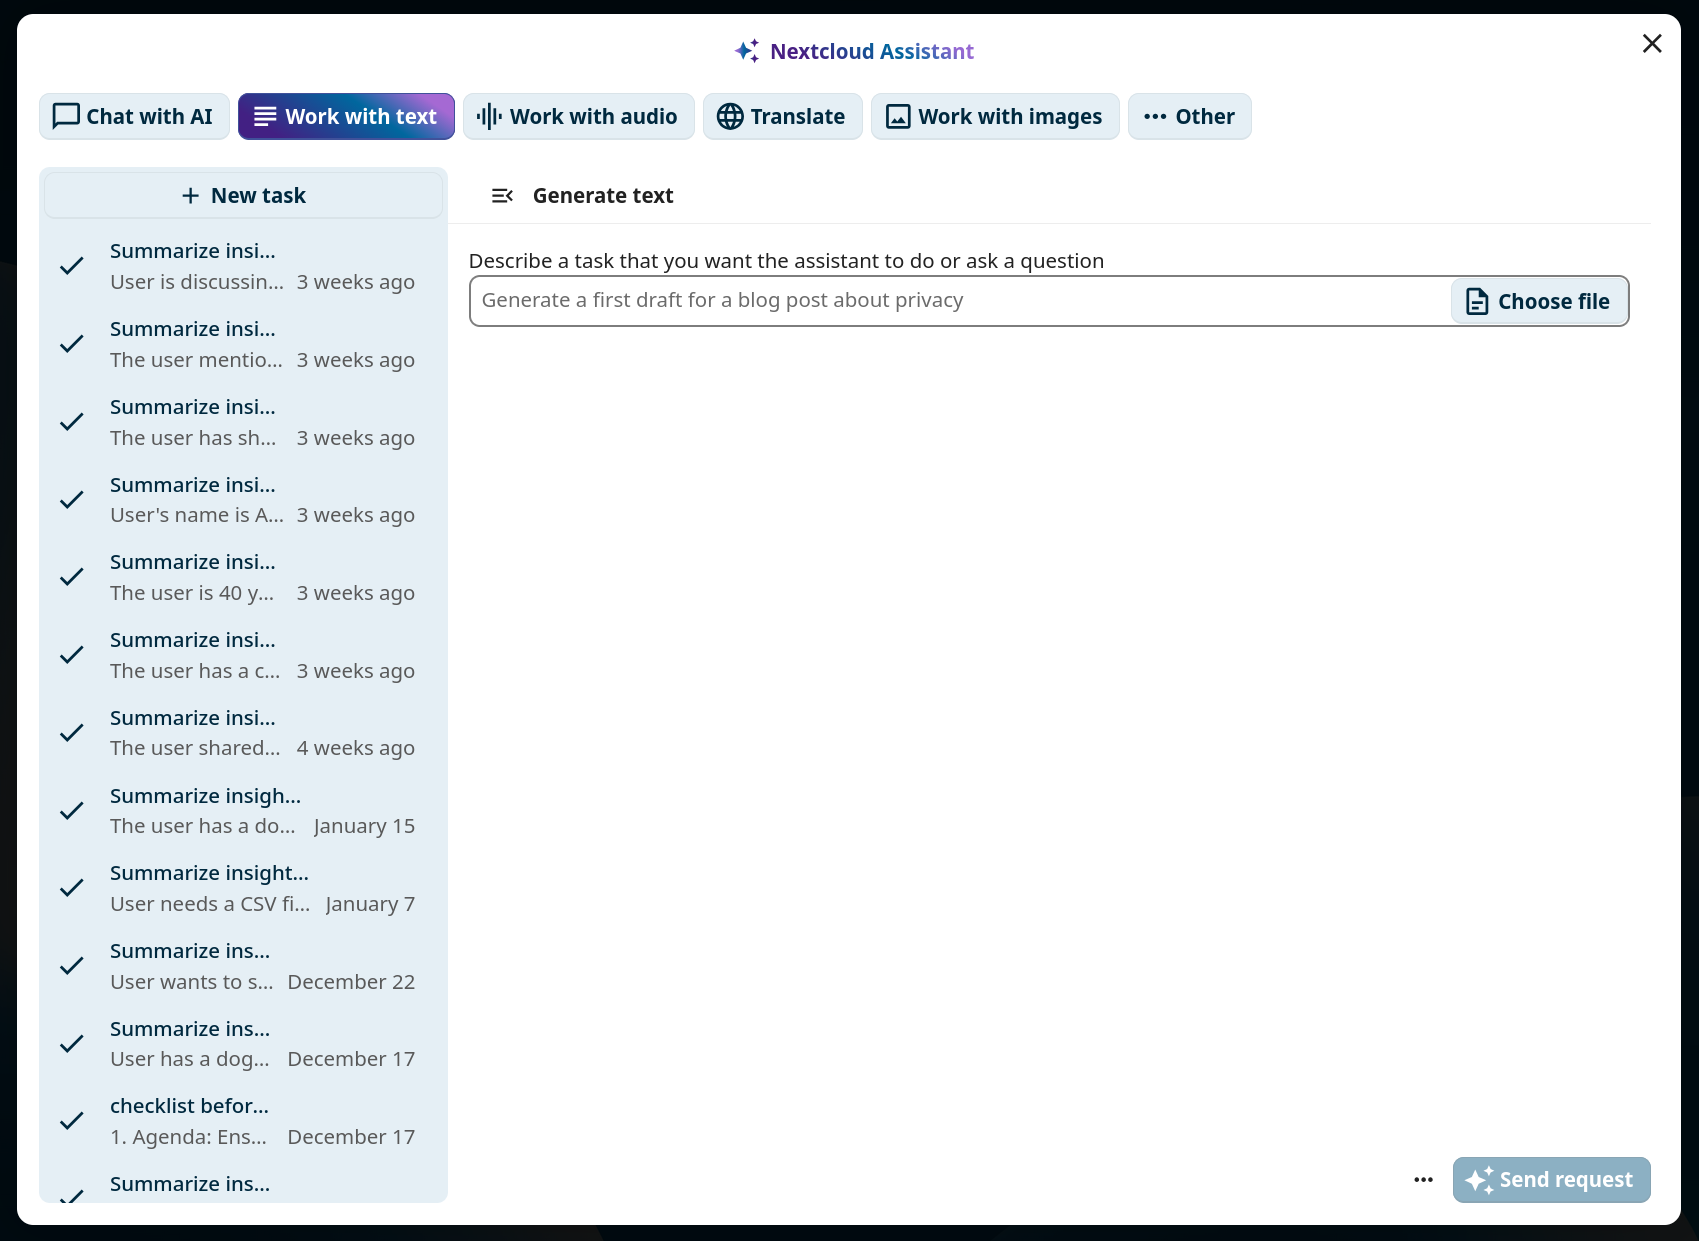The image size is (1699, 1241).
Task: Click checkmark icon beside 'The user has a do...' task
Action: tap(71, 811)
